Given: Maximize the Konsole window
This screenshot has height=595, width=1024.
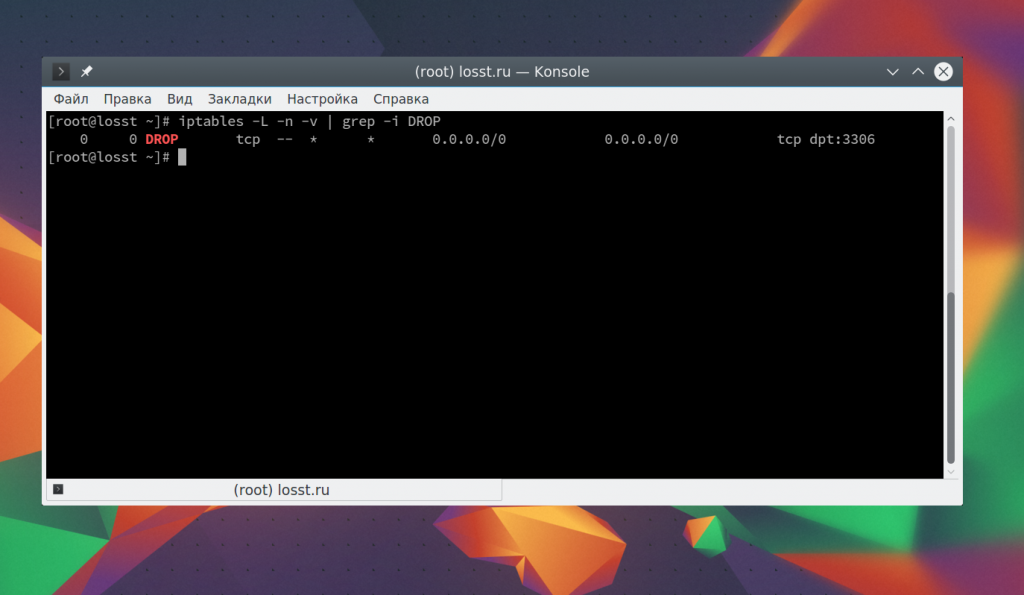Looking at the screenshot, I should coord(918,72).
